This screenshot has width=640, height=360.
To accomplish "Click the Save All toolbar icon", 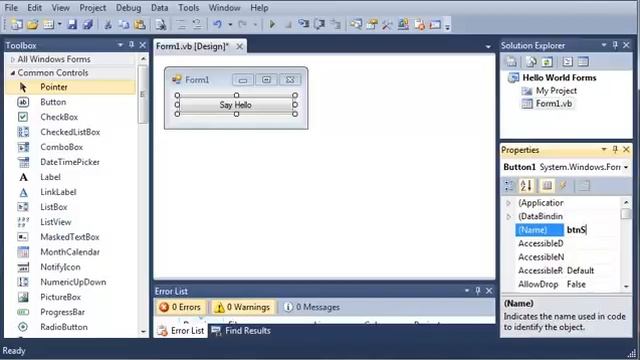I will pos(88,24).
